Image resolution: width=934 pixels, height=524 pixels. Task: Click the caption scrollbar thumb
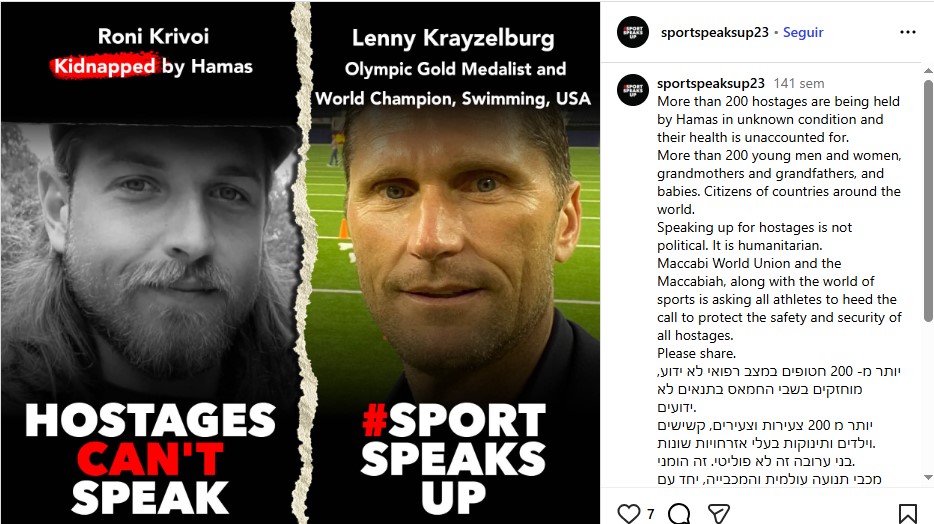928,201
